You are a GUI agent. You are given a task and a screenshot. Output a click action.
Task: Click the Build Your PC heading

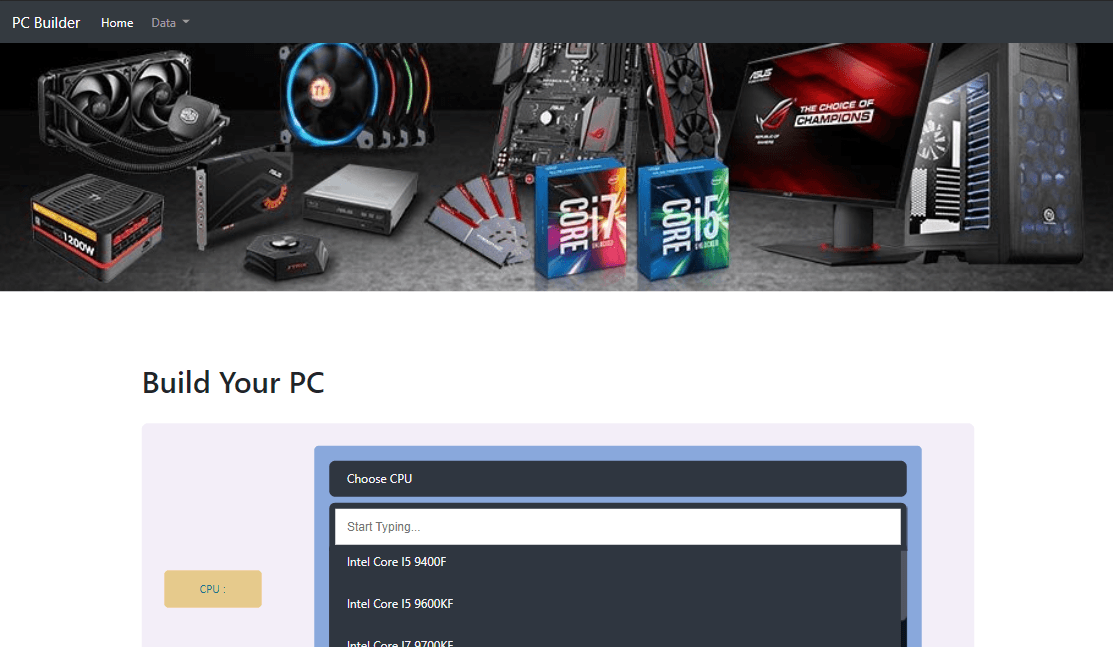(233, 383)
